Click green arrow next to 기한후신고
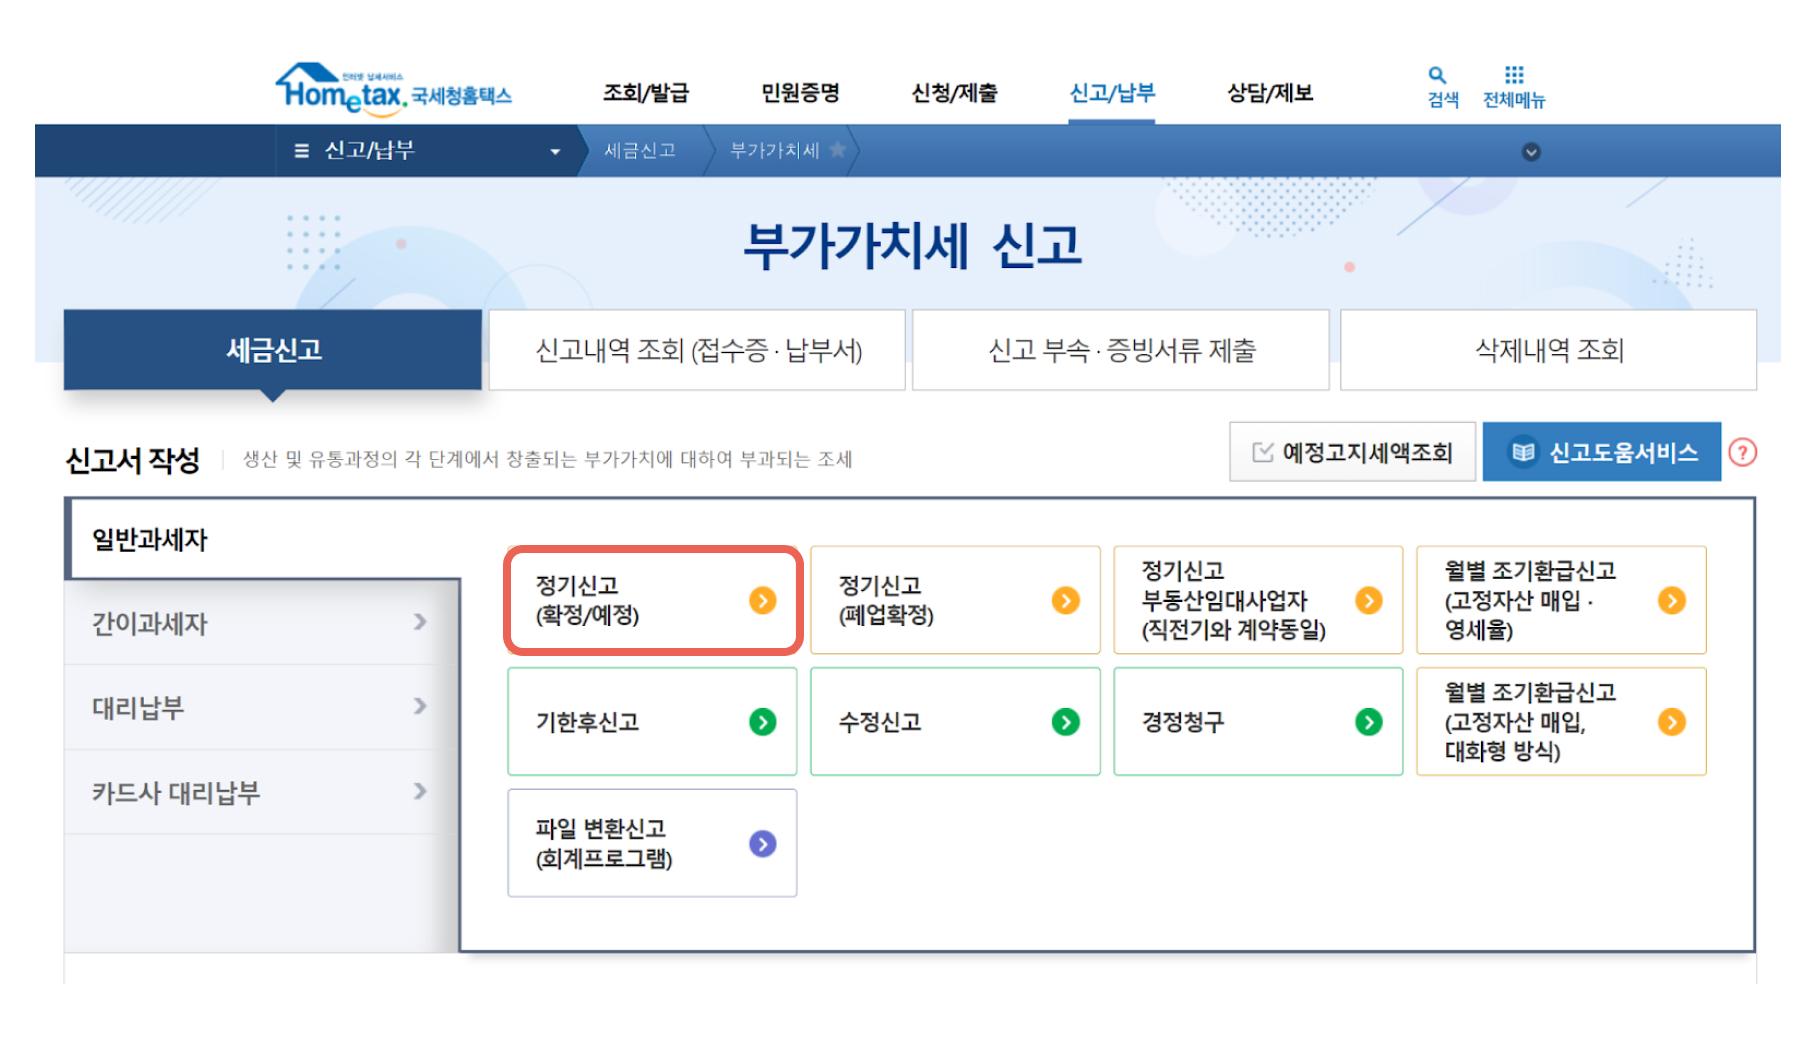 tap(762, 722)
